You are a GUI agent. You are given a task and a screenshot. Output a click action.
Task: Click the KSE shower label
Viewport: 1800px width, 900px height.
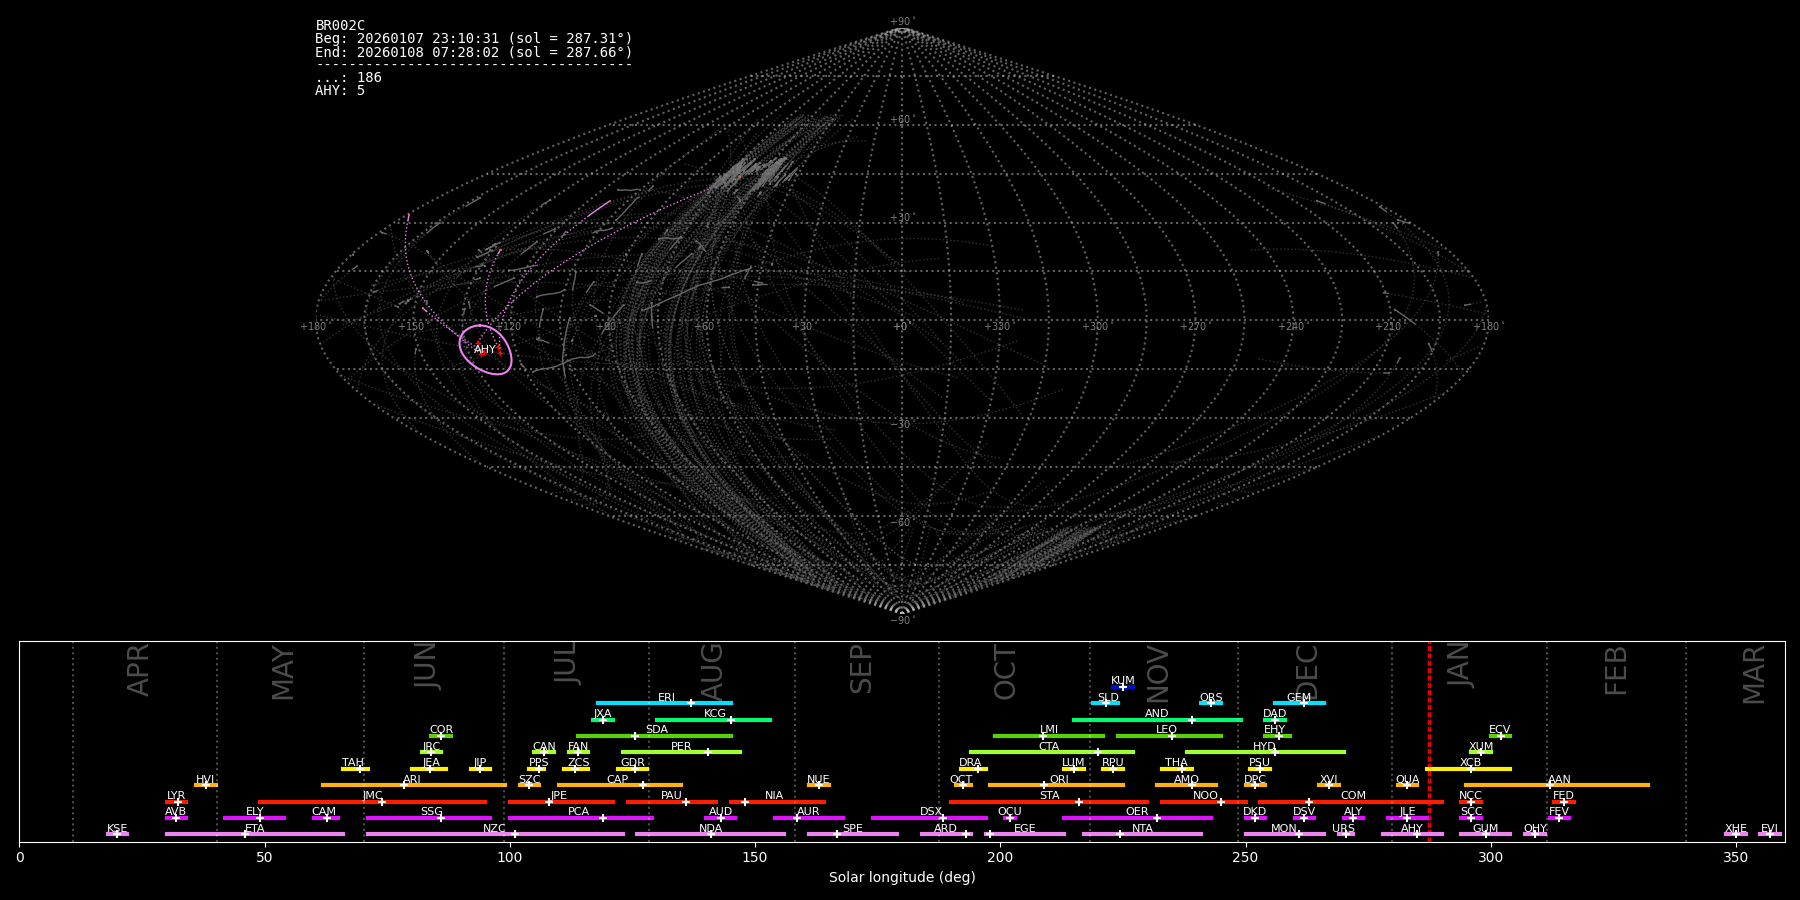117,828
